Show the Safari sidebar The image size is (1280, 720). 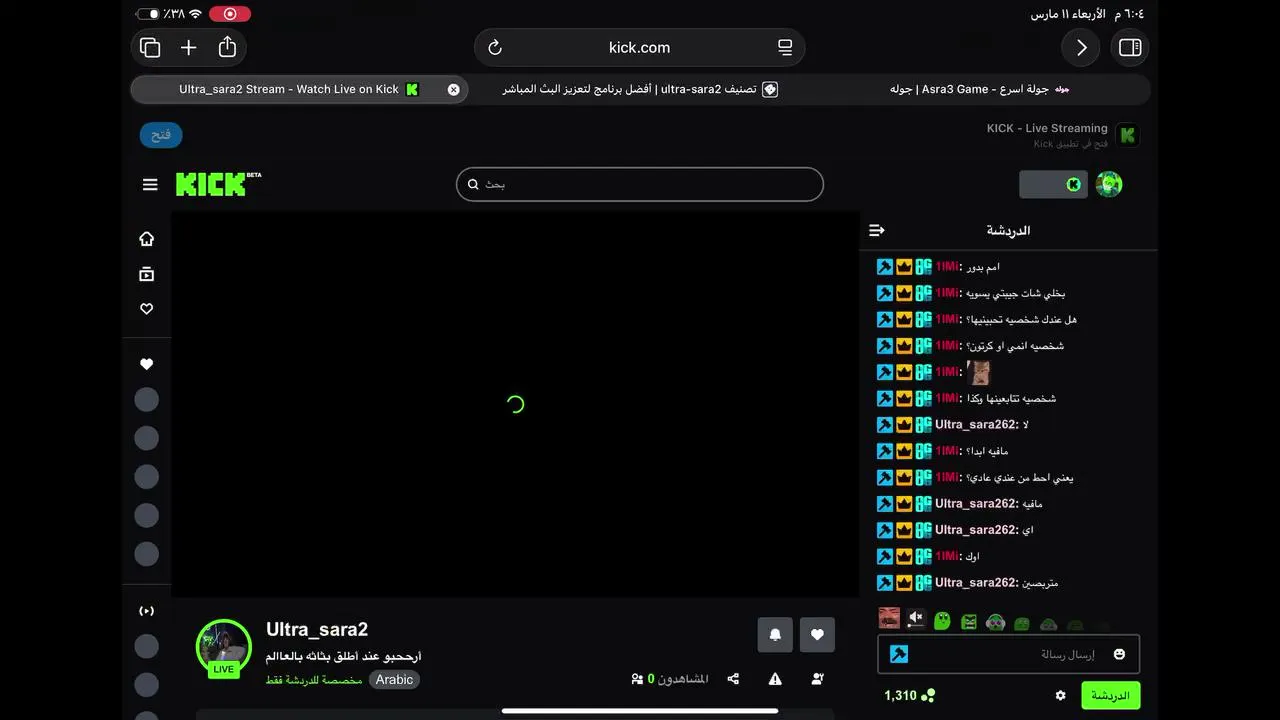click(x=1130, y=47)
